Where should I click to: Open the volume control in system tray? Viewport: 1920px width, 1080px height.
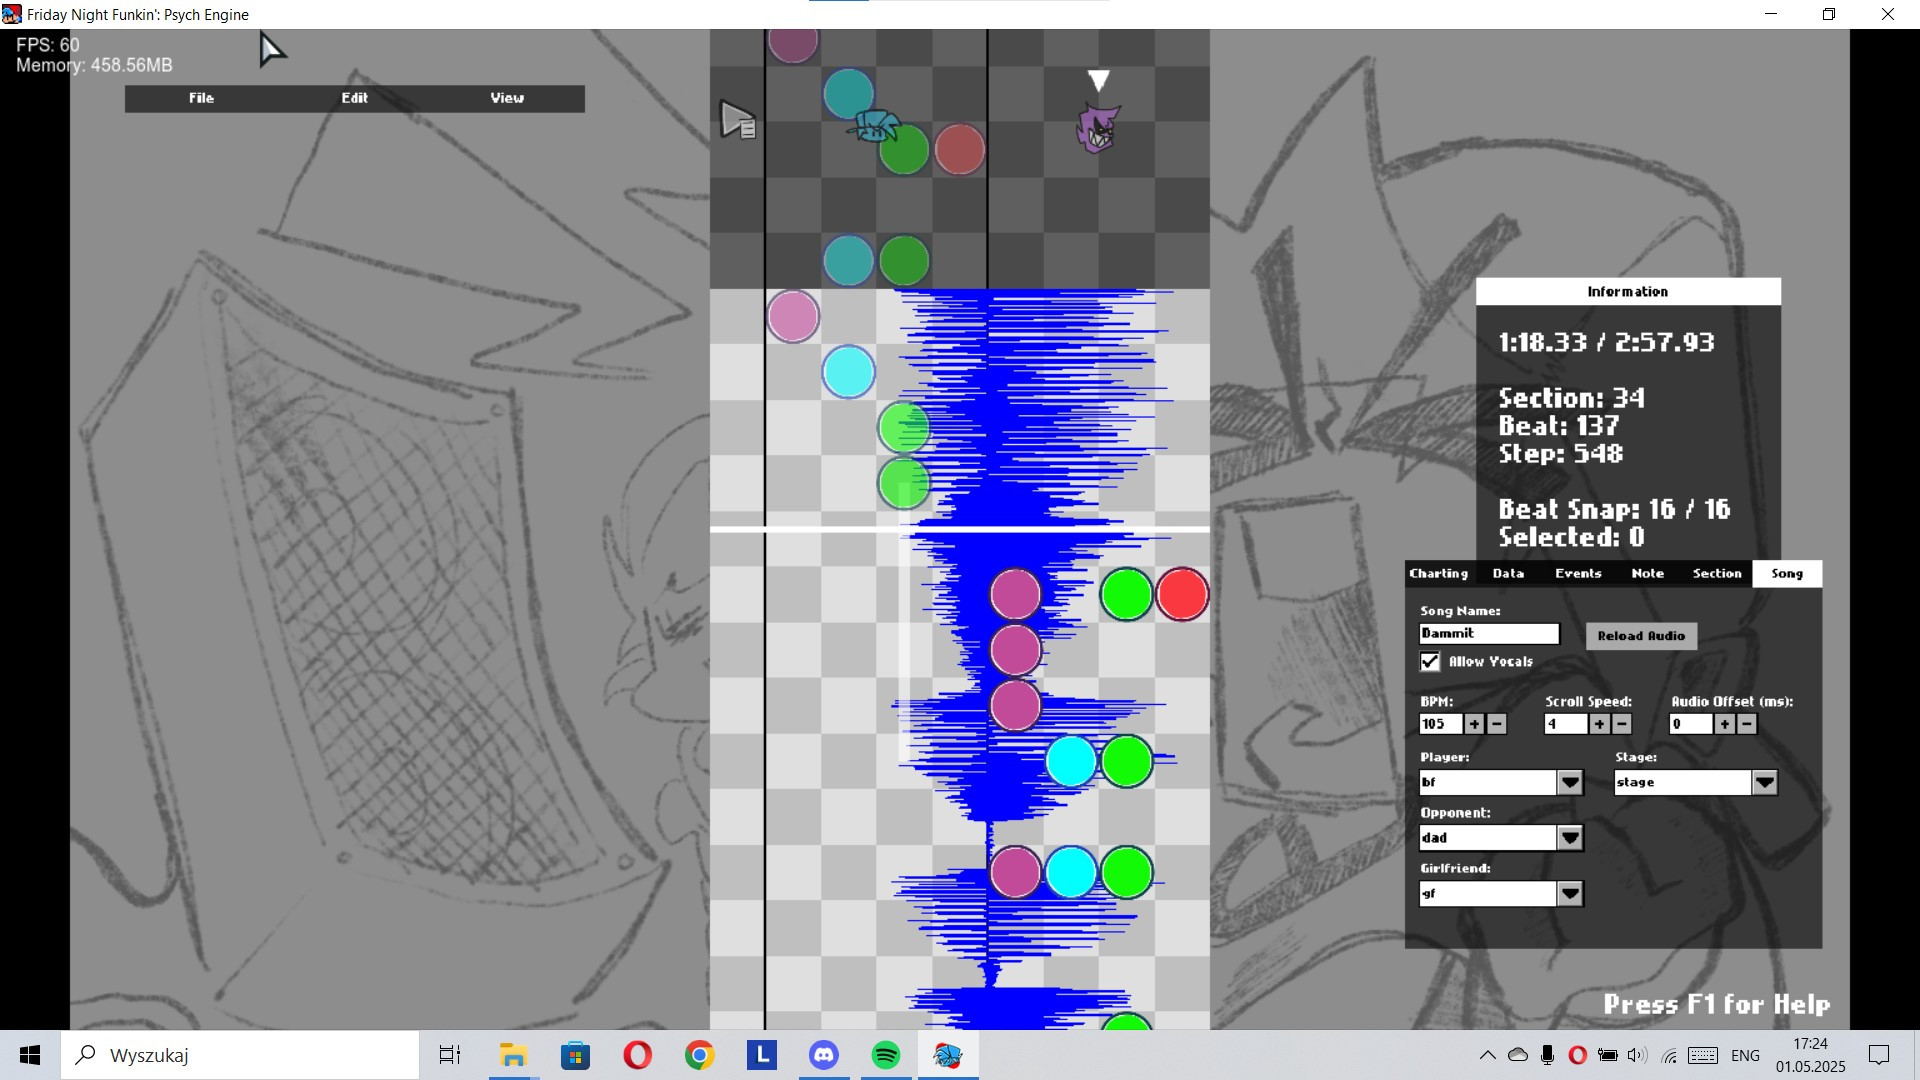point(1637,1055)
